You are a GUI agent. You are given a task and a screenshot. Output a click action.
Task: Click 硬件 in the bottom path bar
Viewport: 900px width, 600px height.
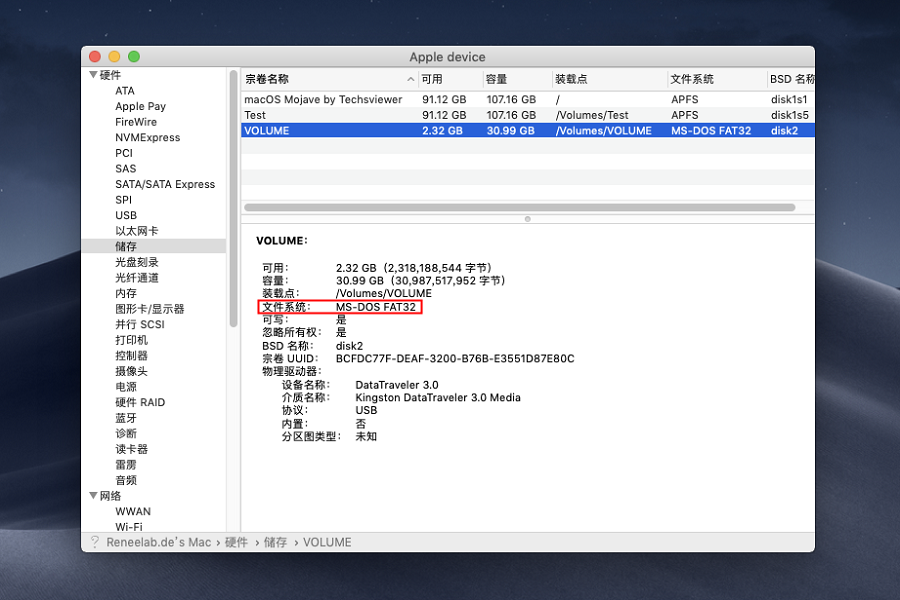(236, 542)
